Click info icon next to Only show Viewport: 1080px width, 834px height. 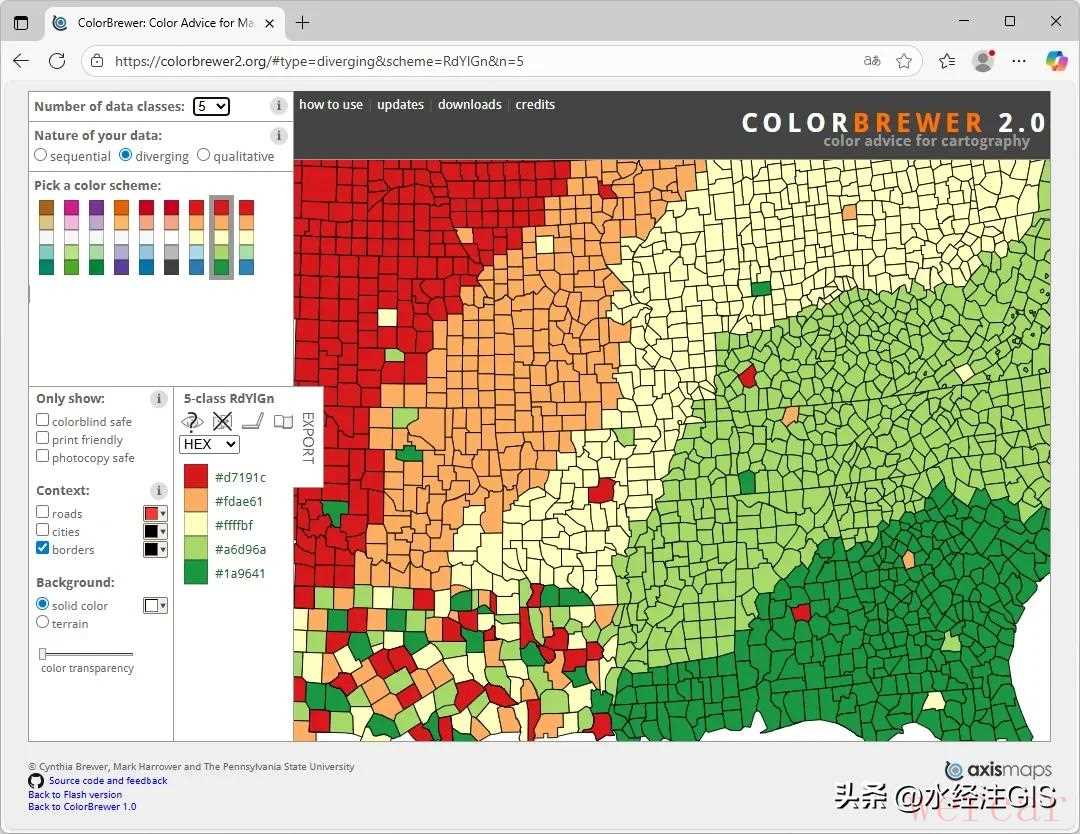click(159, 399)
